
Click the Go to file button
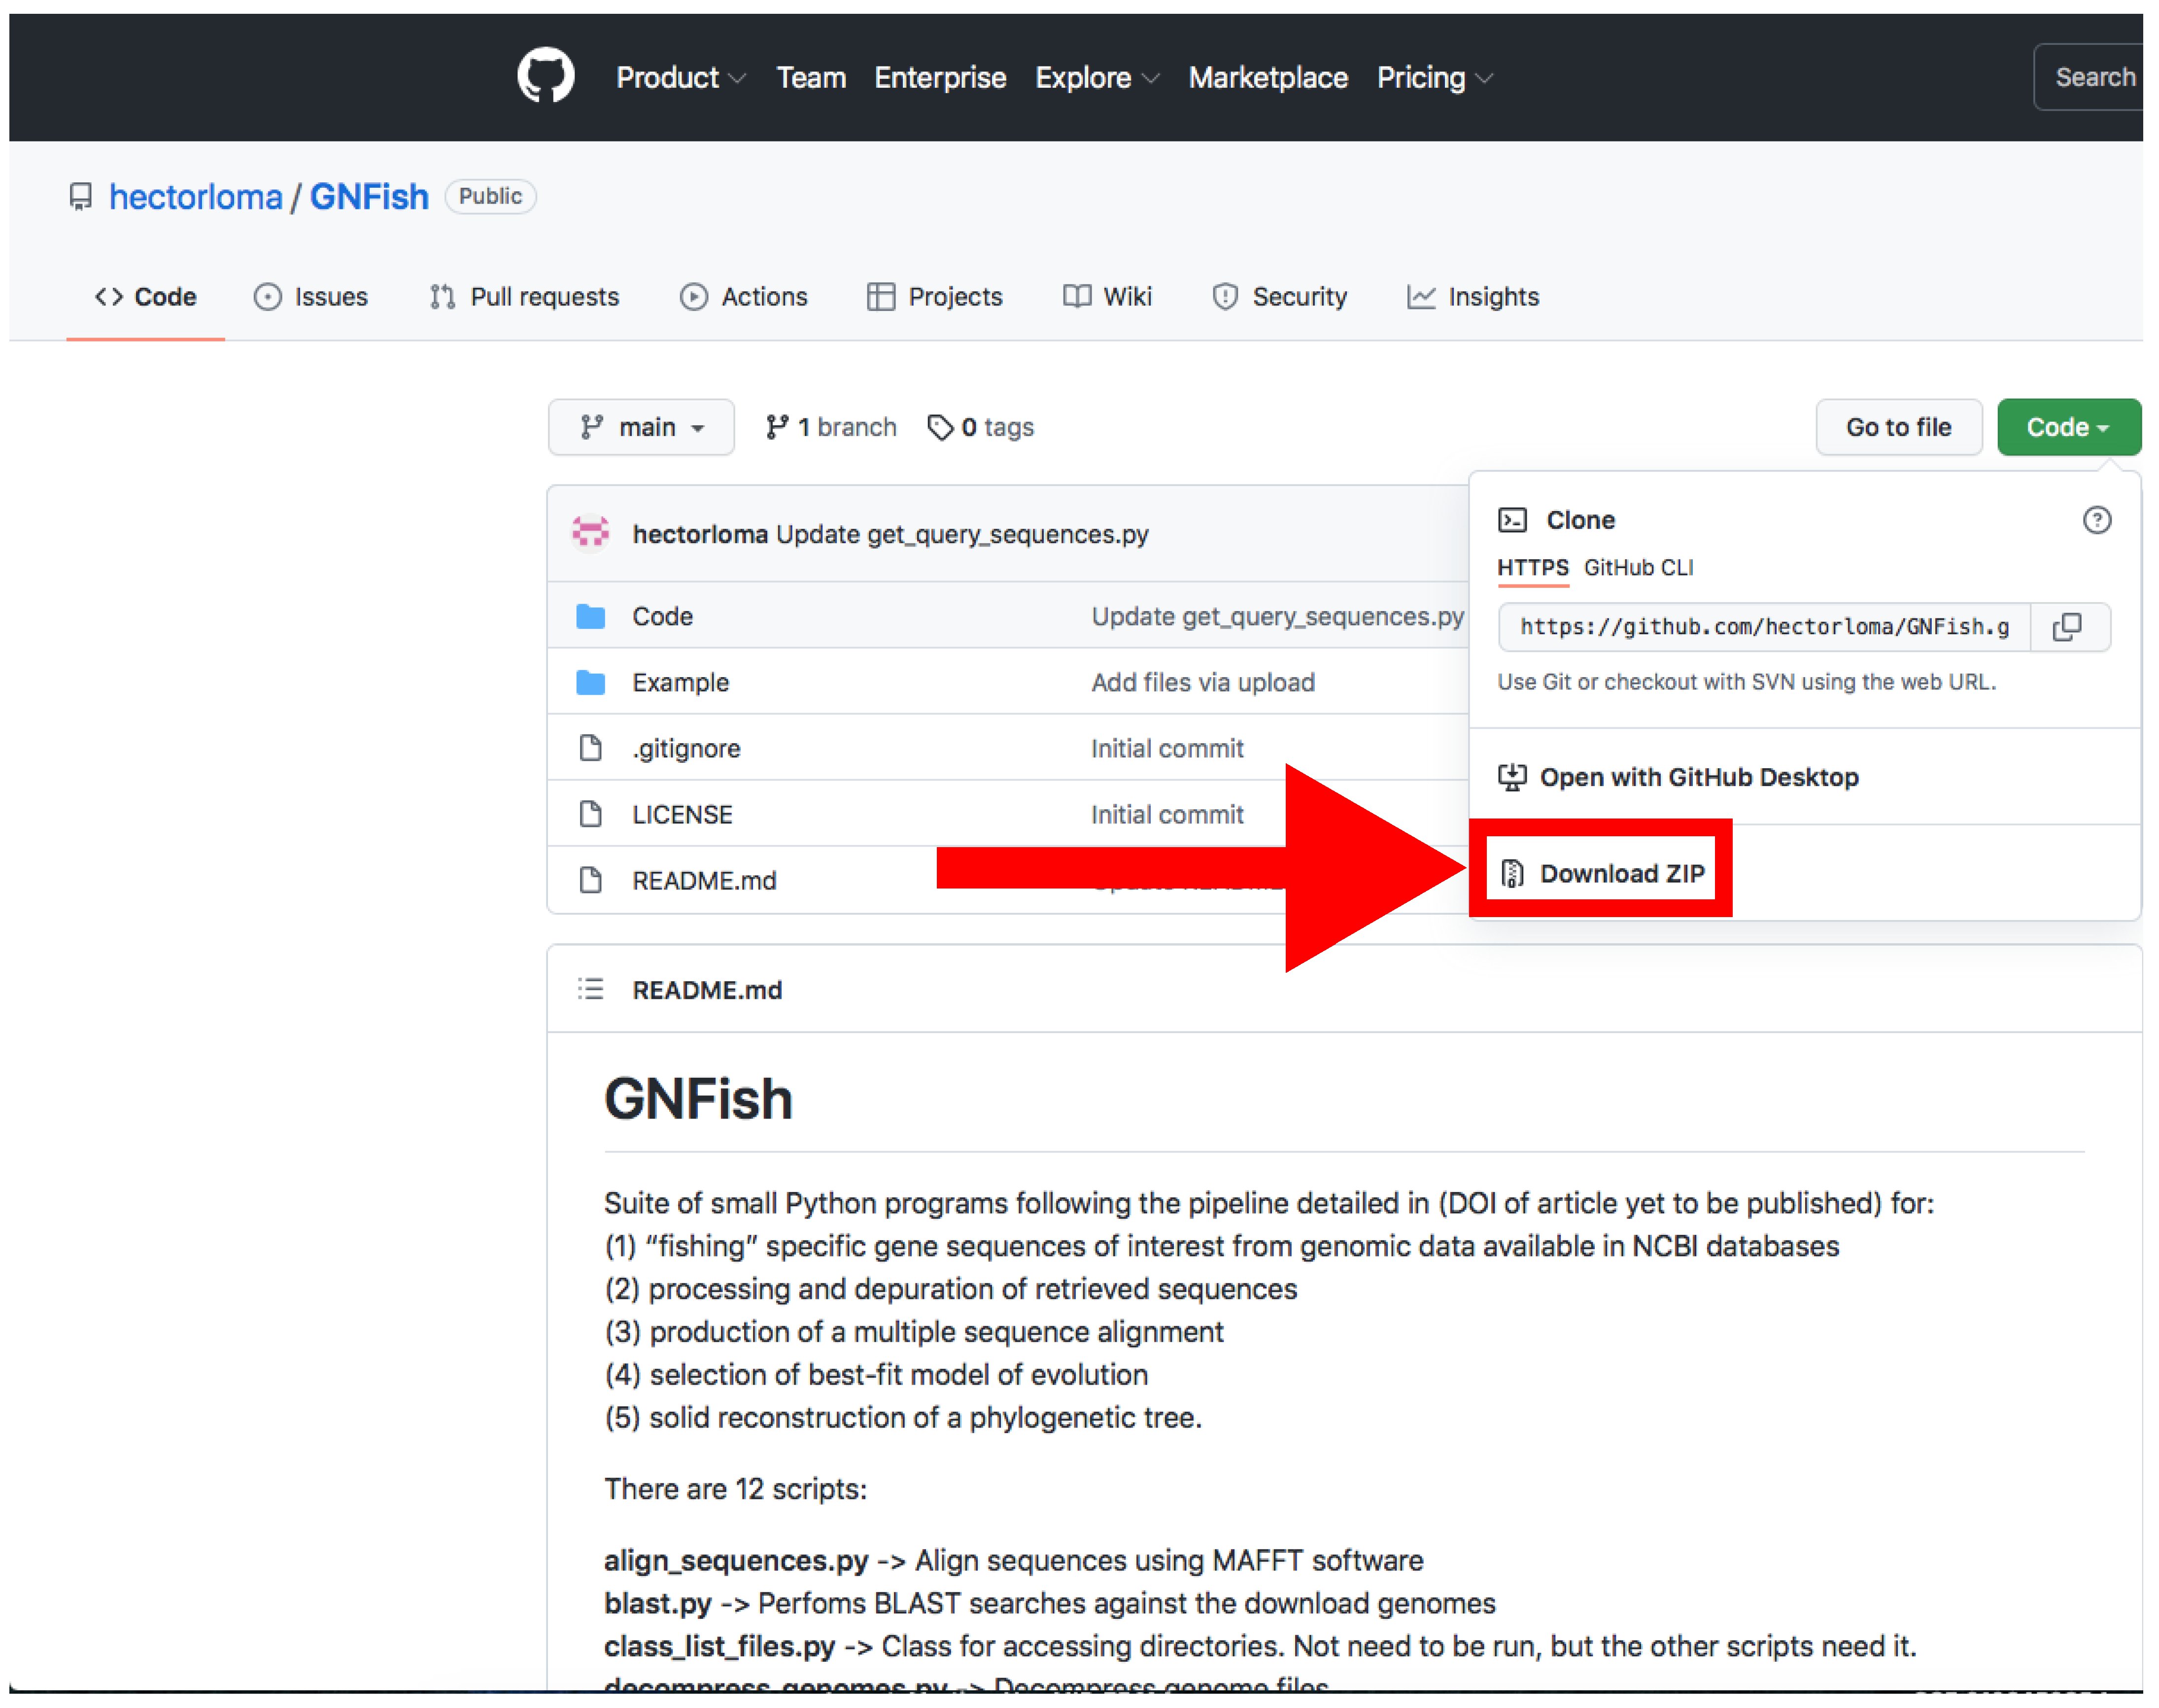(x=1897, y=427)
